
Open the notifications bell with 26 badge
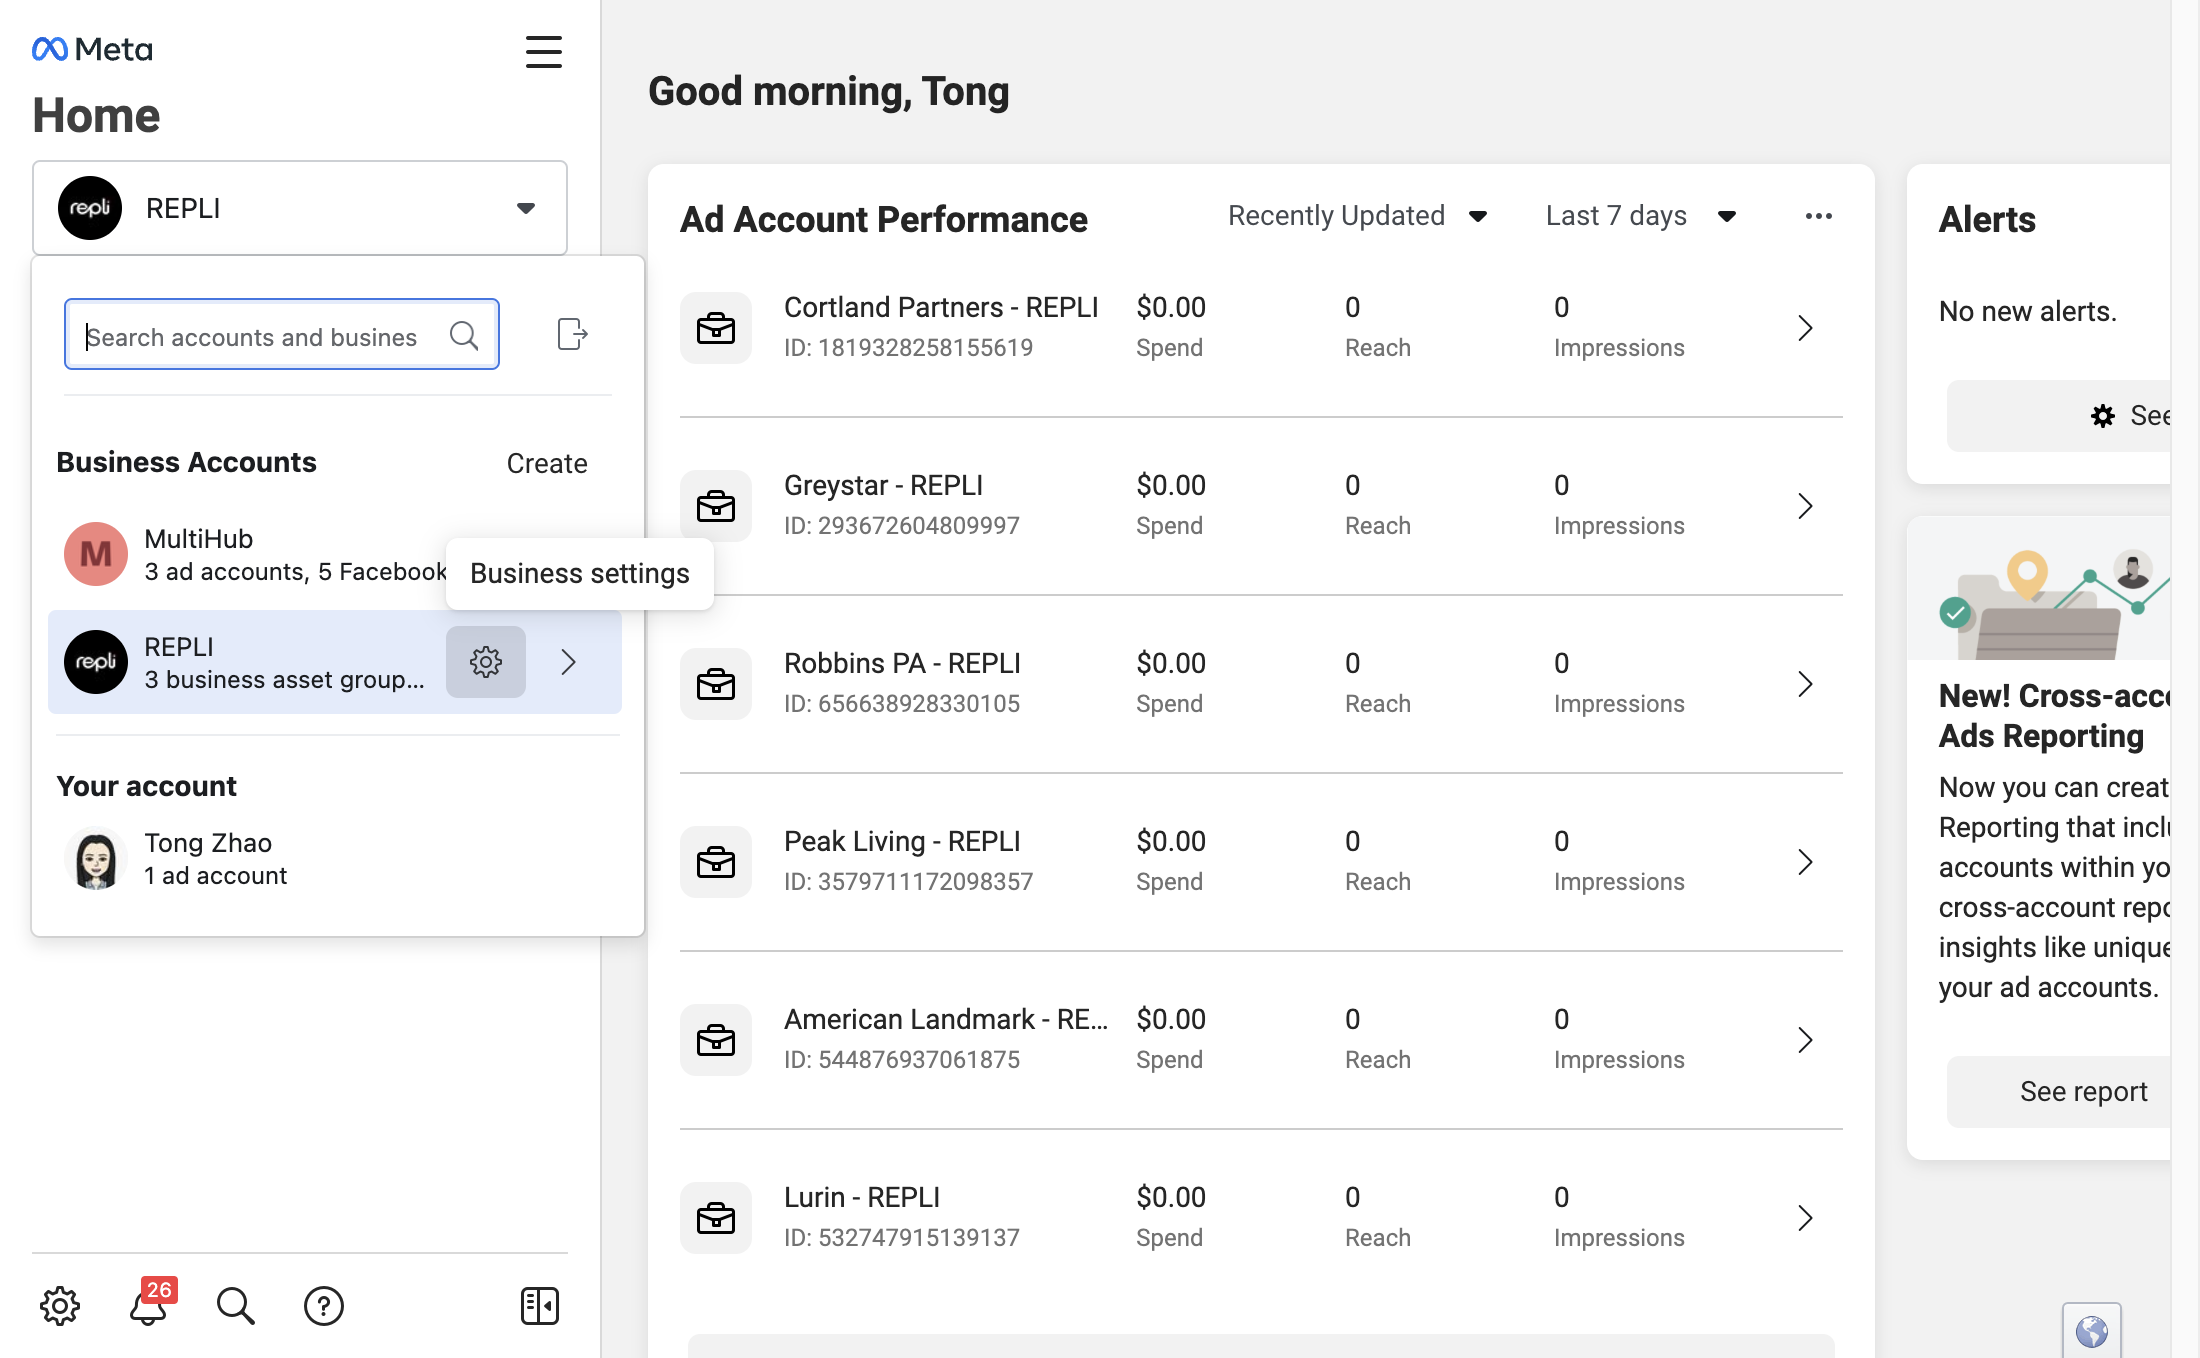[148, 1306]
